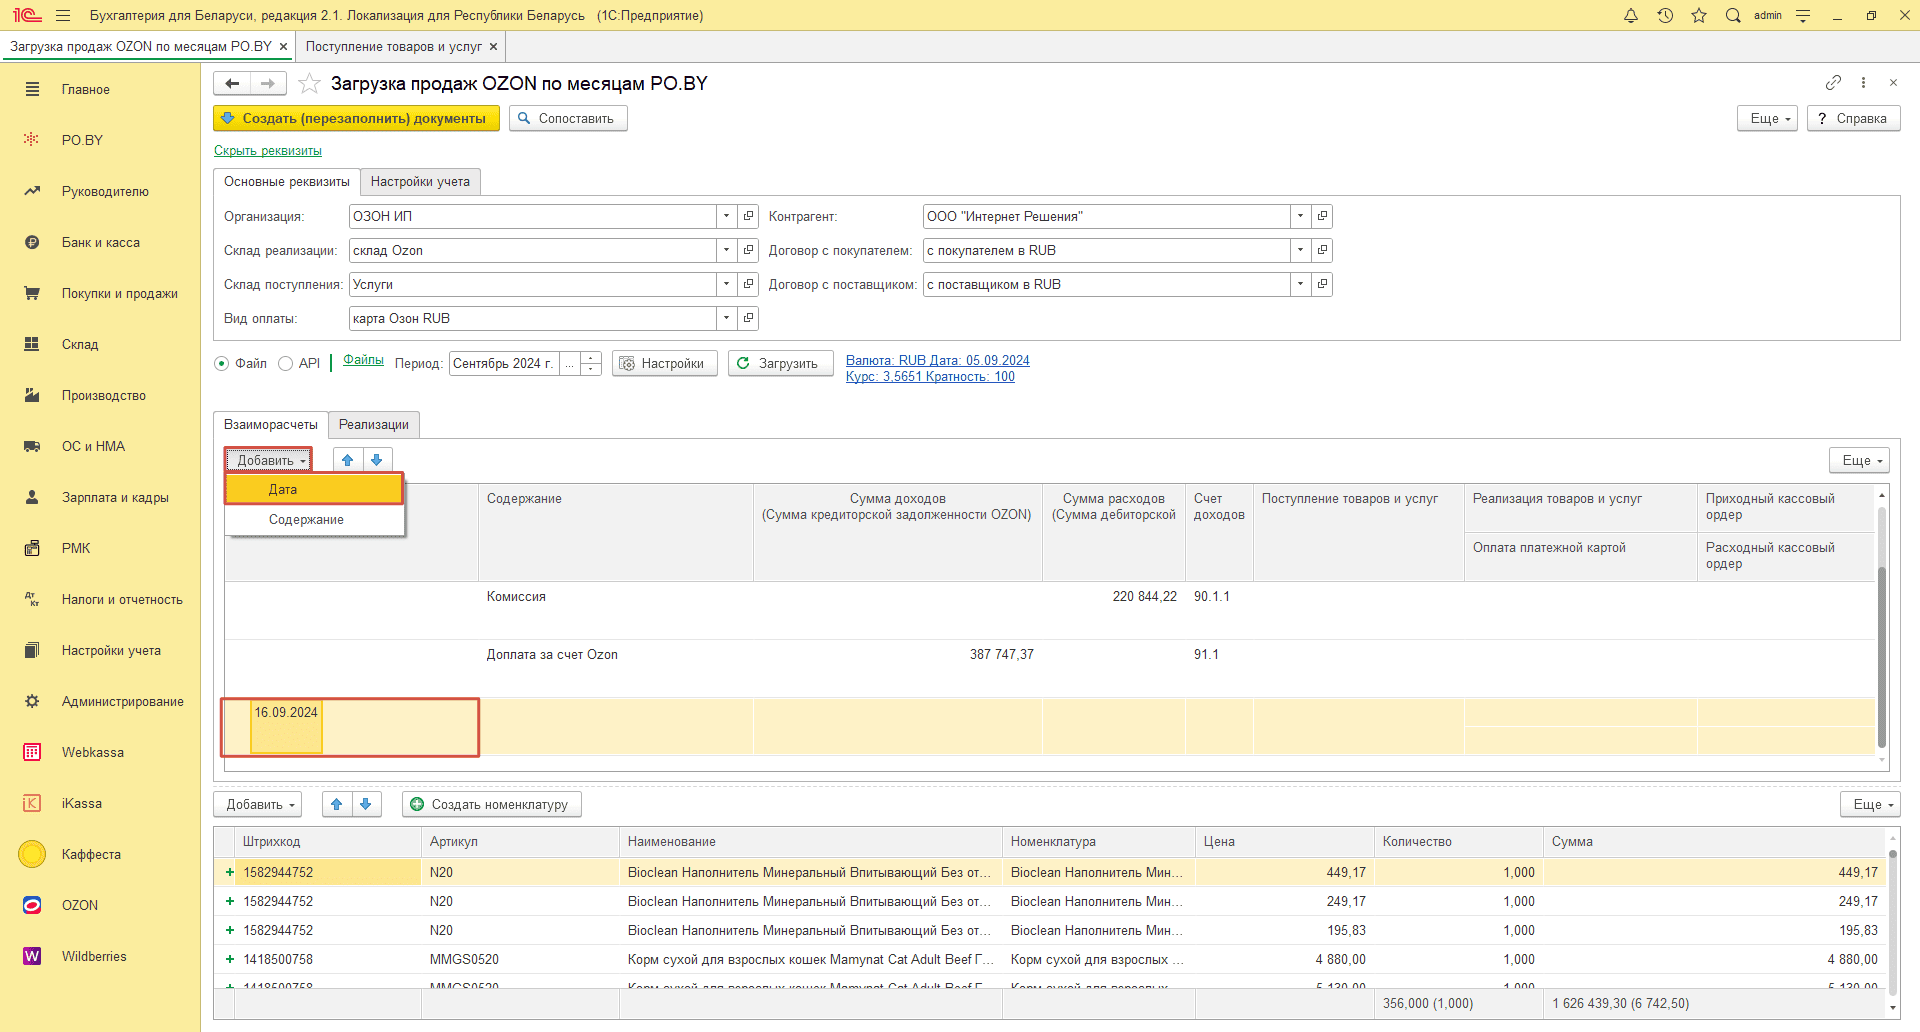
Task: Open Справка help button
Action: pos(1853,118)
